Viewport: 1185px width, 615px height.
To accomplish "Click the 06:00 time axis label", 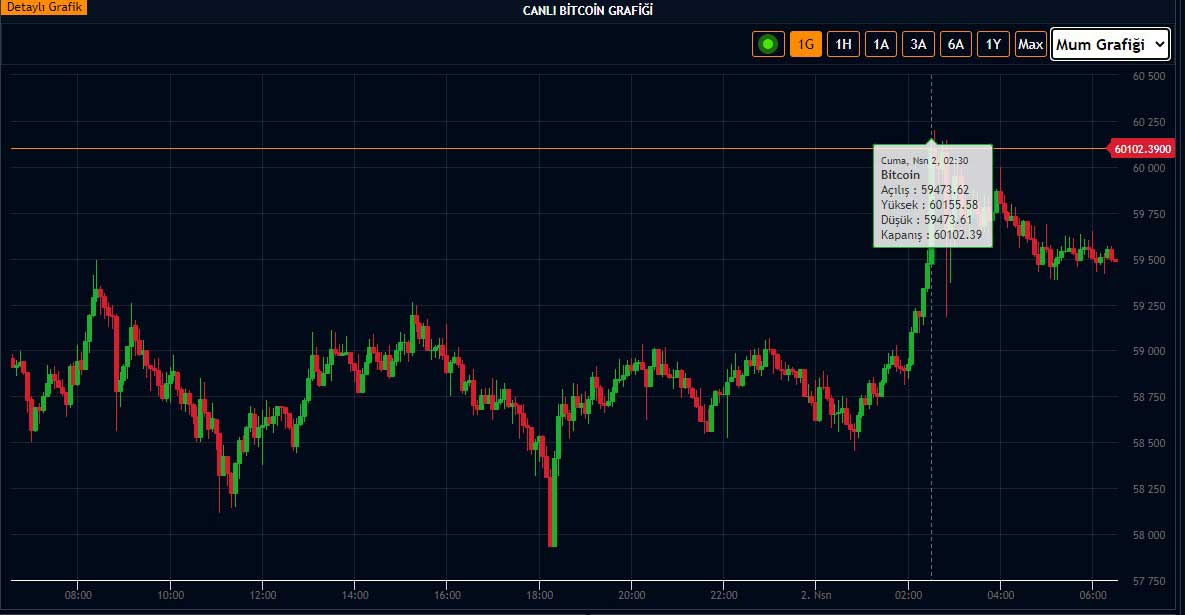I will 1093,595.
